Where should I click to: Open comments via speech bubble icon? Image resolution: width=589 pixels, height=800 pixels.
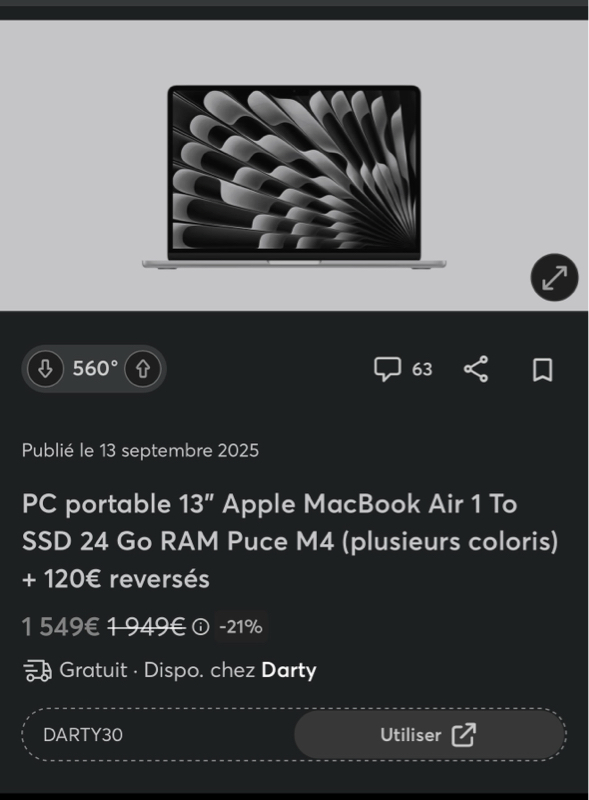coord(387,369)
